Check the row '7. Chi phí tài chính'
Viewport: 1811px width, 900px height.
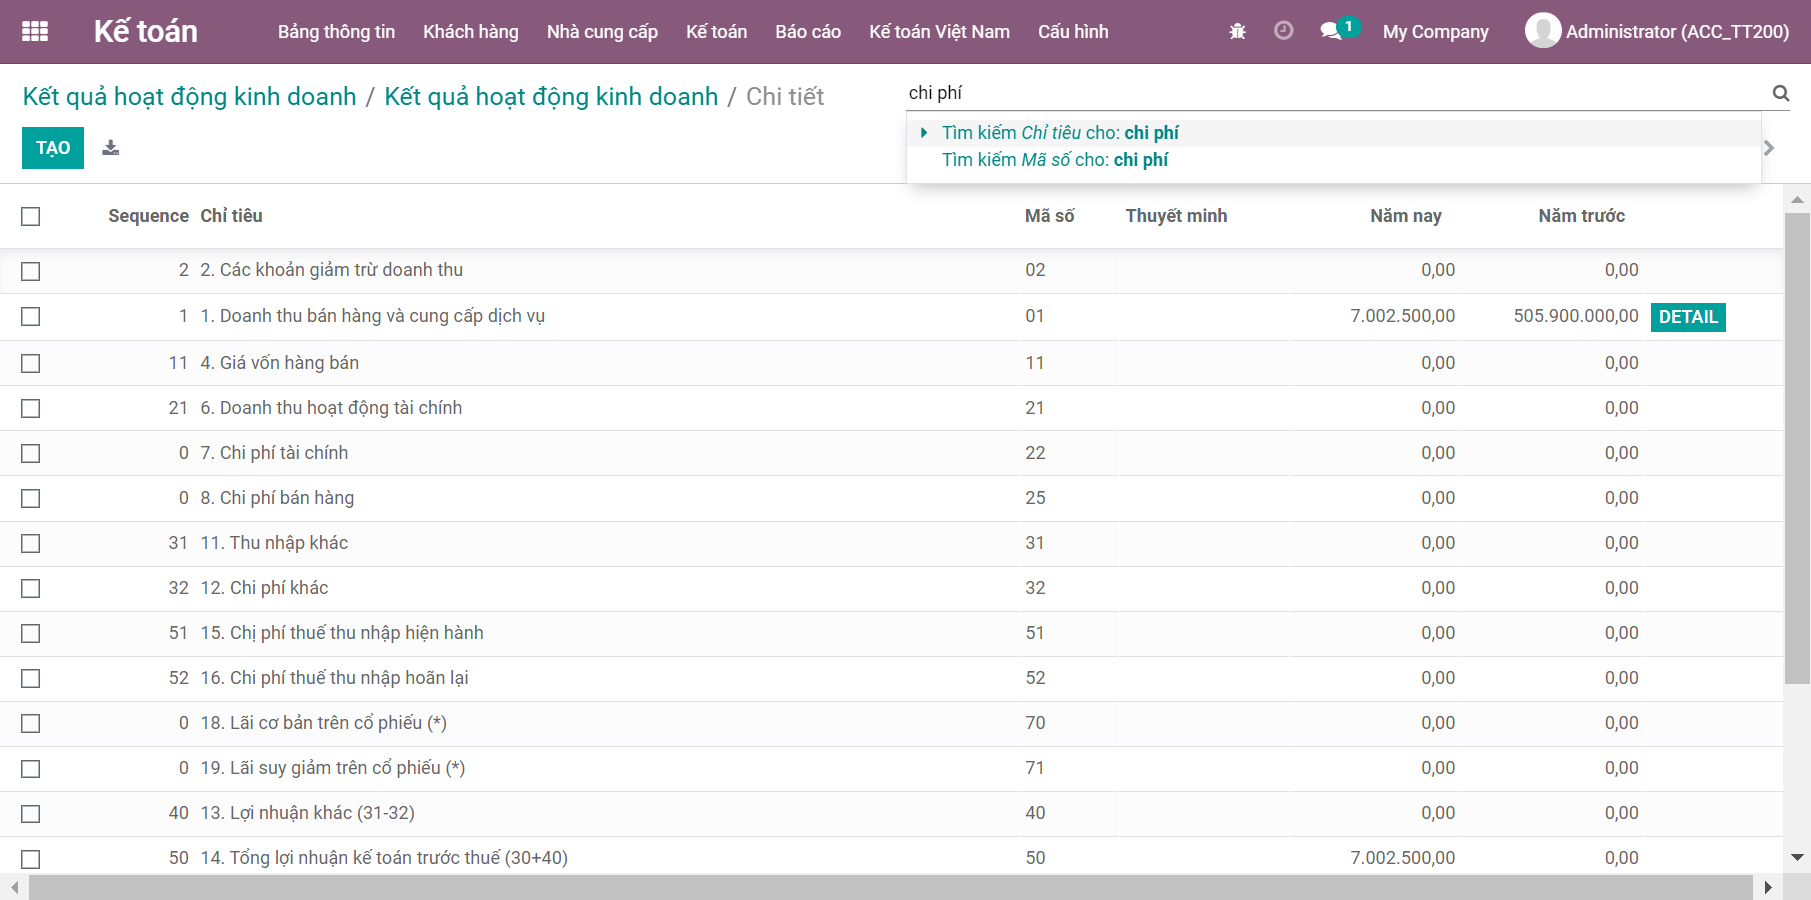point(31,454)
